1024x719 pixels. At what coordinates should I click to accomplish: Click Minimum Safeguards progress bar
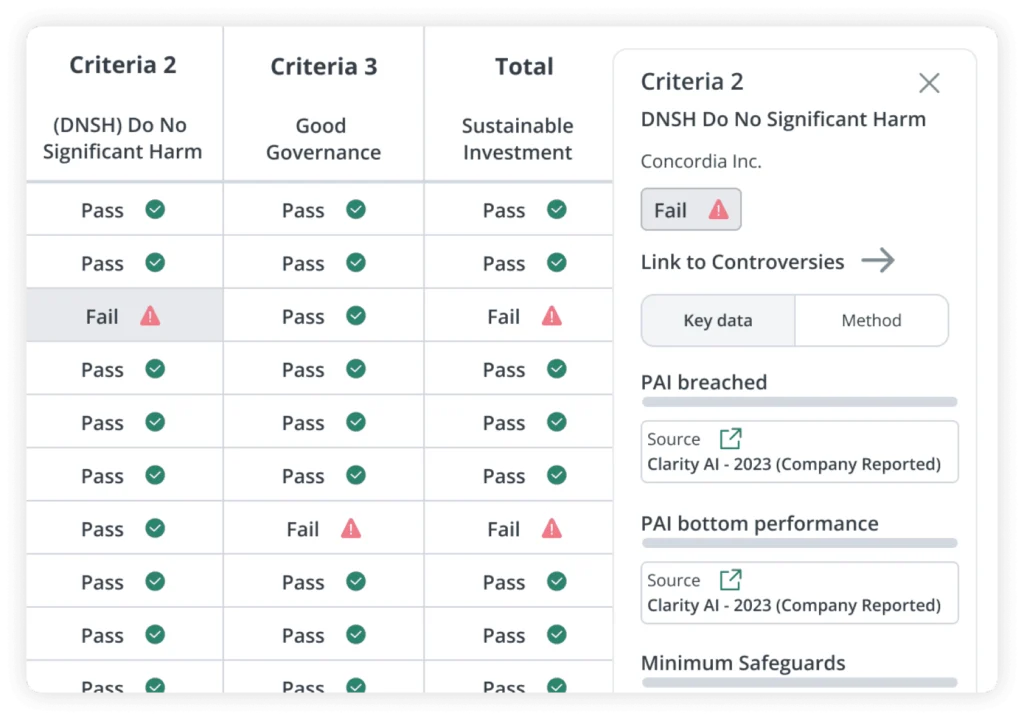(x=799, y=683)
